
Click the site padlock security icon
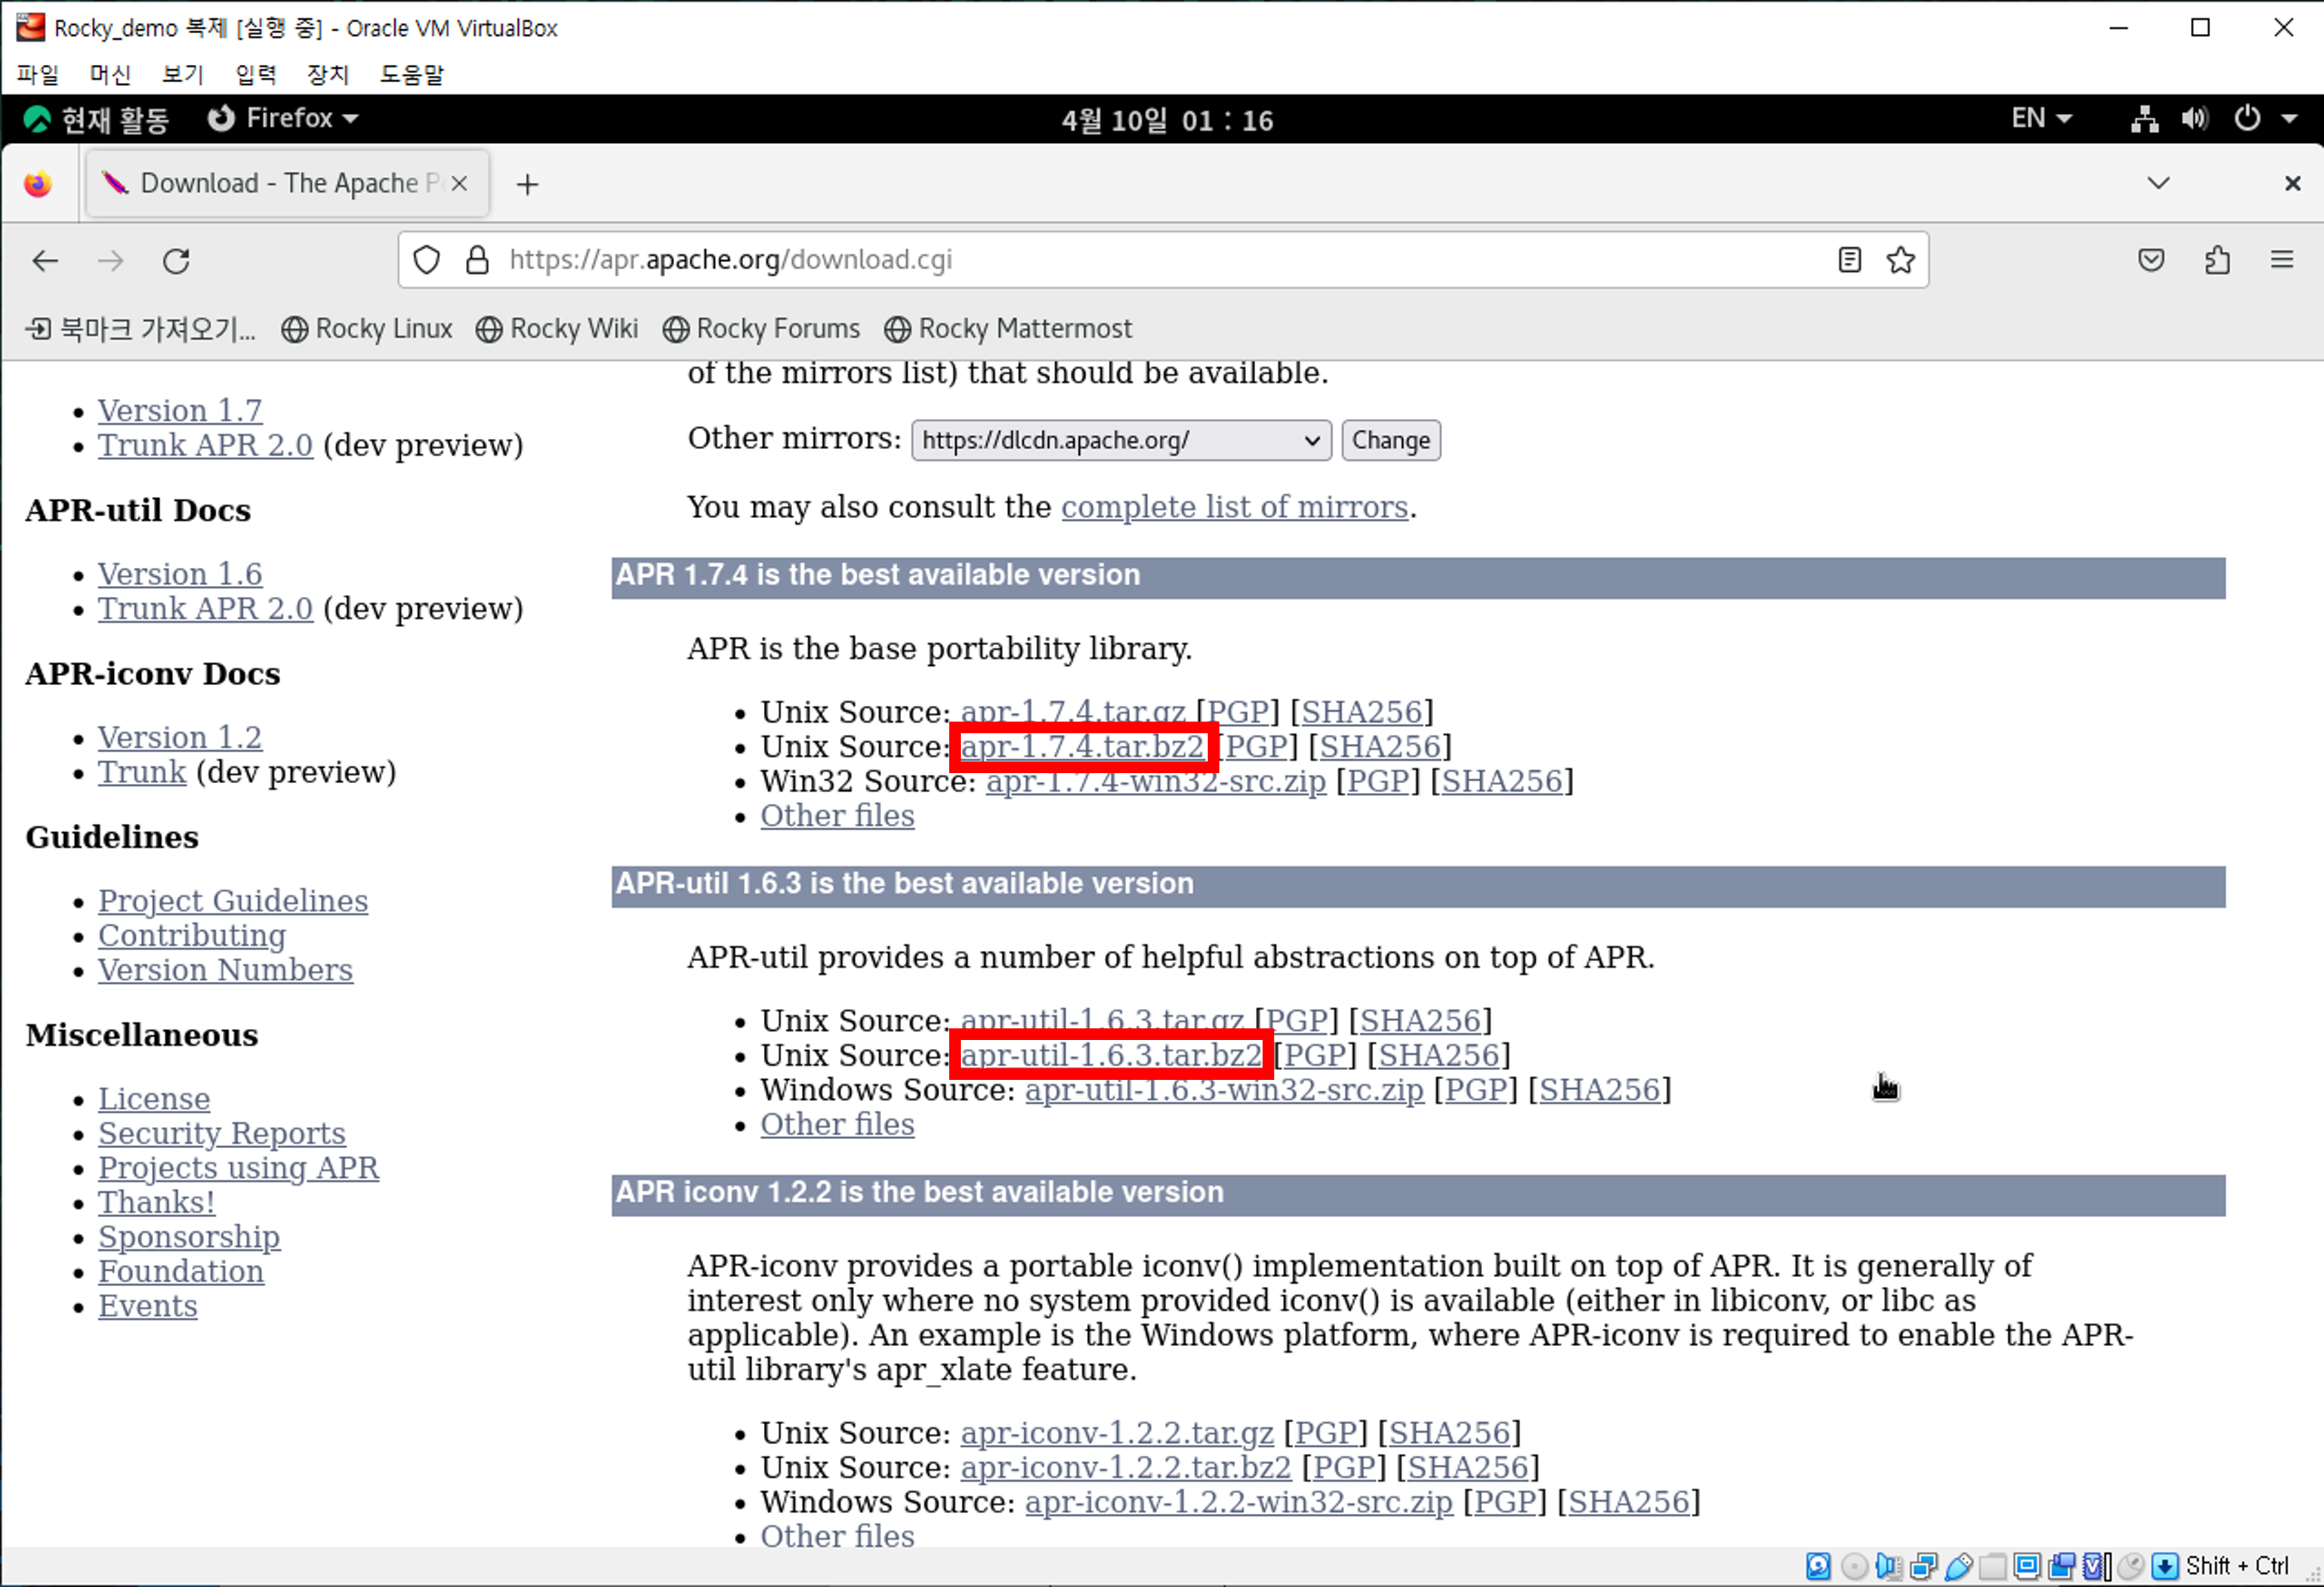tap(478, 260)
